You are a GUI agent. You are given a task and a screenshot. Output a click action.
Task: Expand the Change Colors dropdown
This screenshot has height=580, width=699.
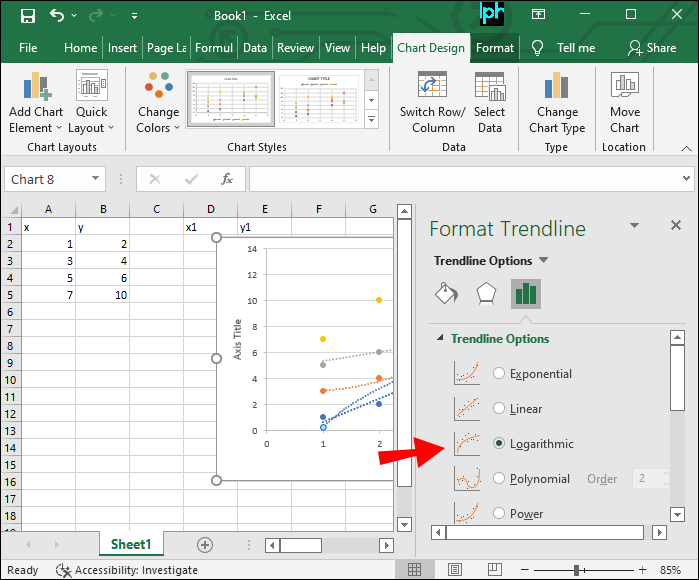[158, 103]
